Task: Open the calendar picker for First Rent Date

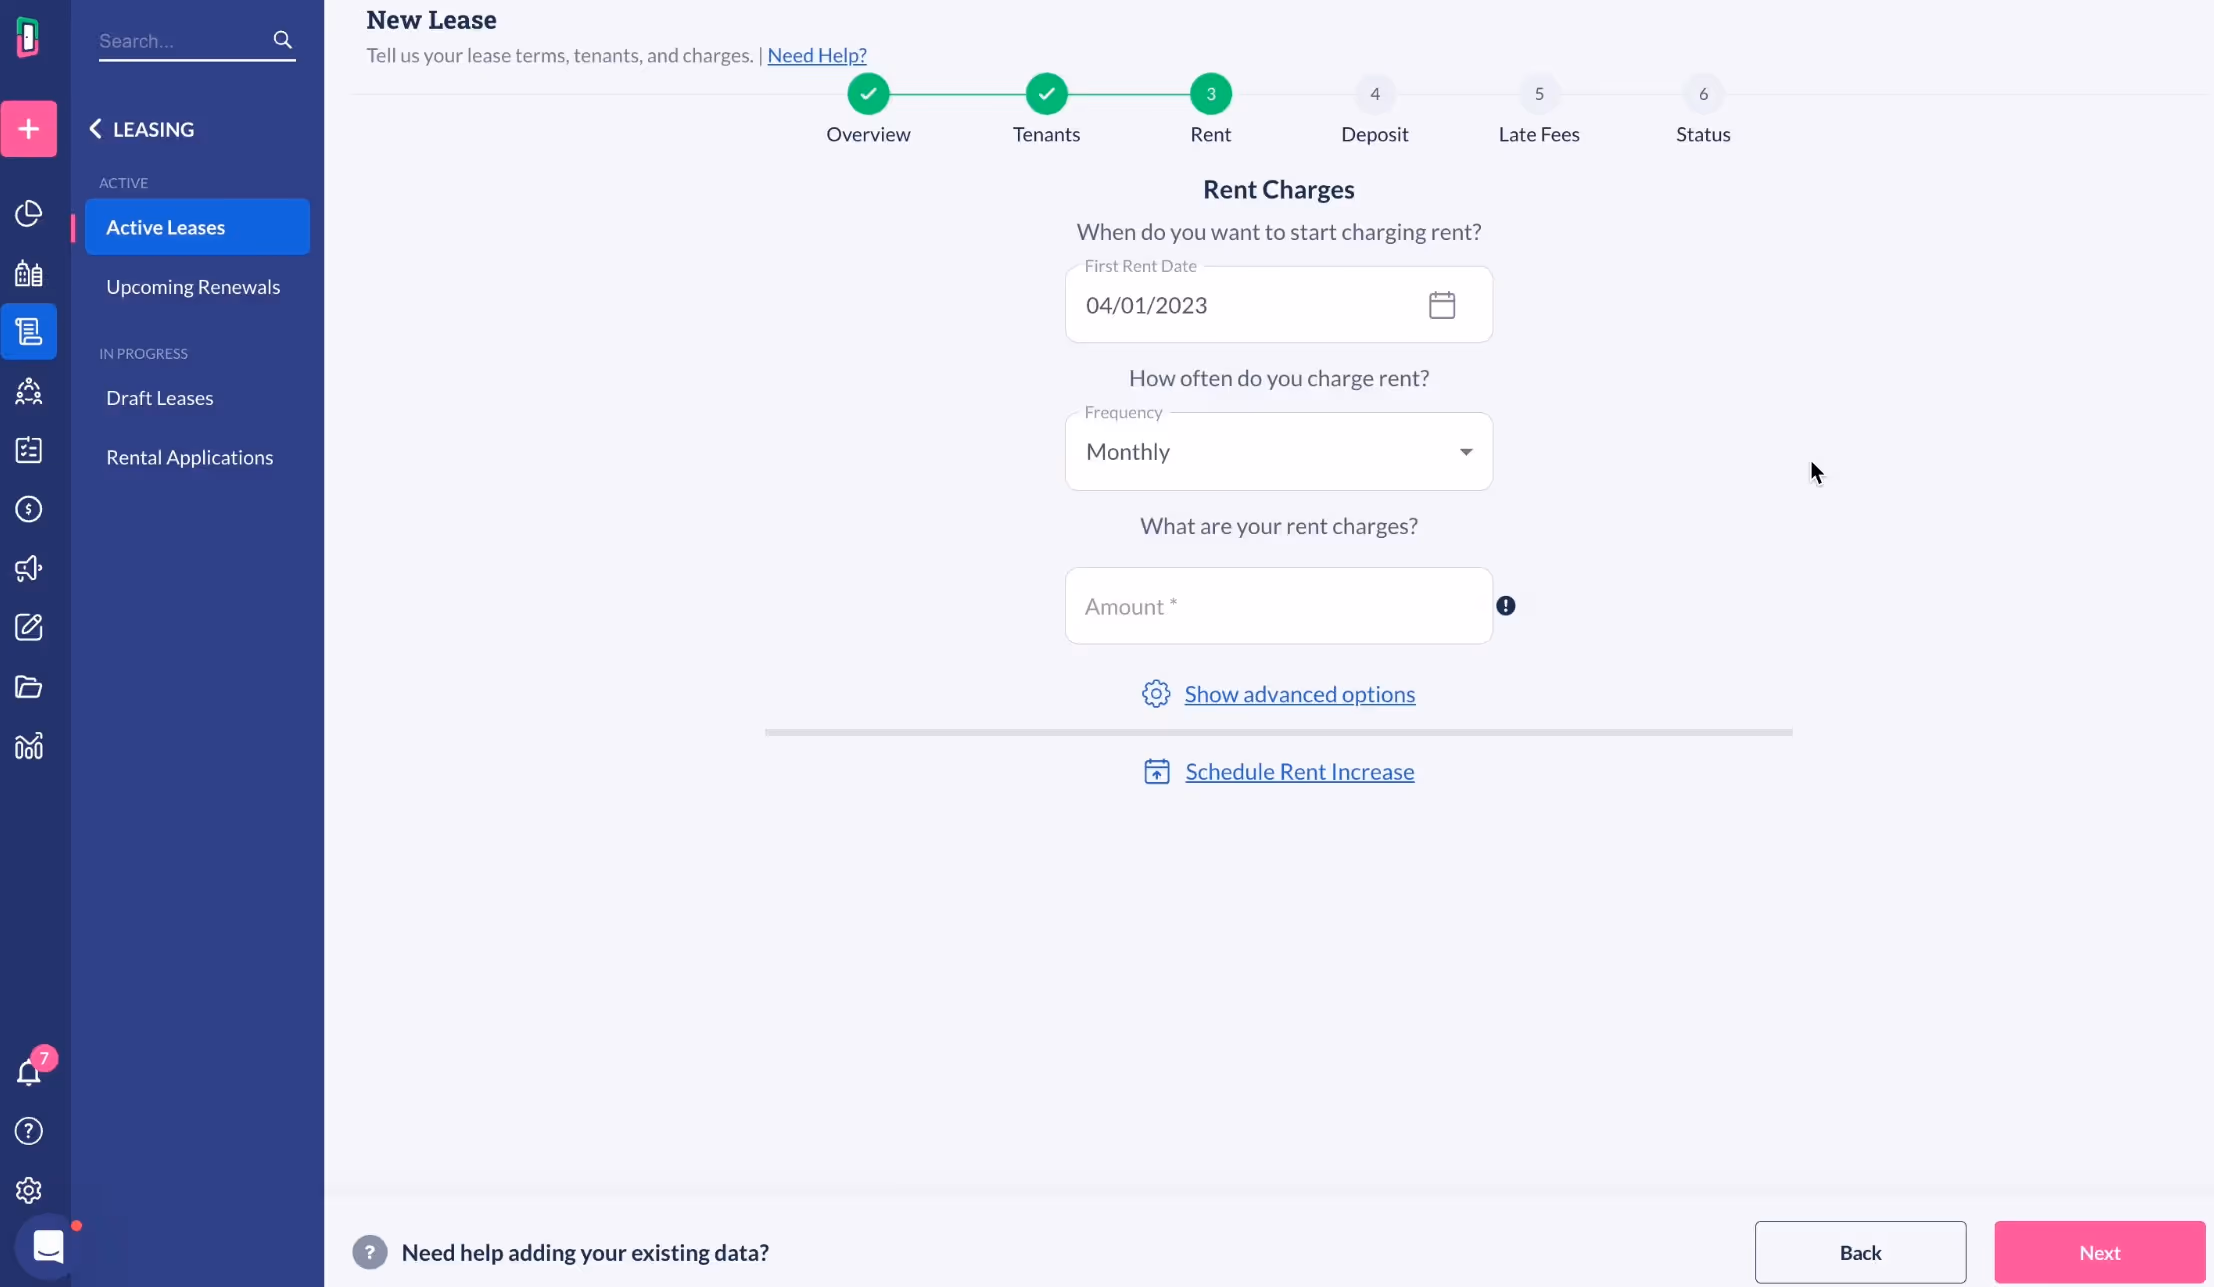Action: [x=1441, y=305]
